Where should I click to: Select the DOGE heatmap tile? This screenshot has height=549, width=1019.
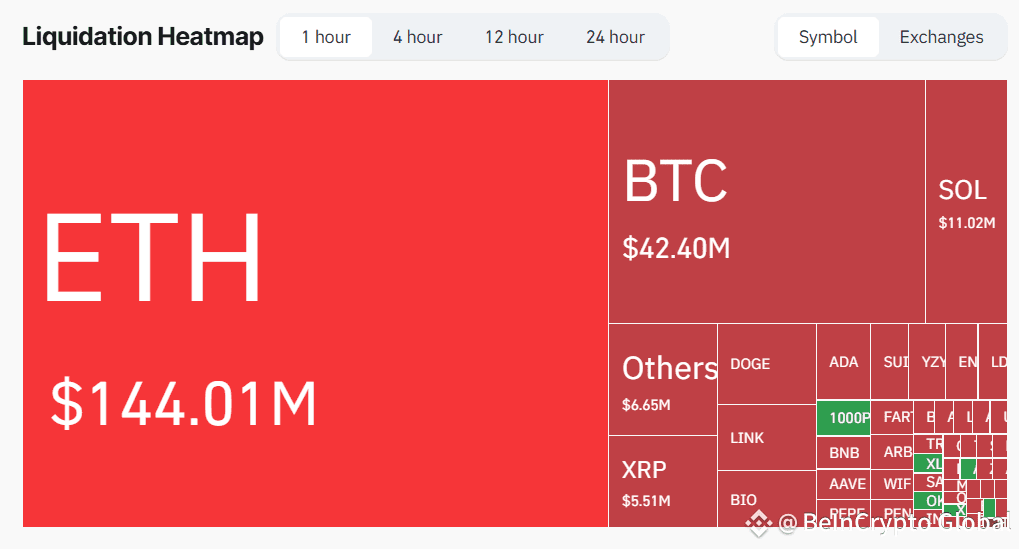767,364
